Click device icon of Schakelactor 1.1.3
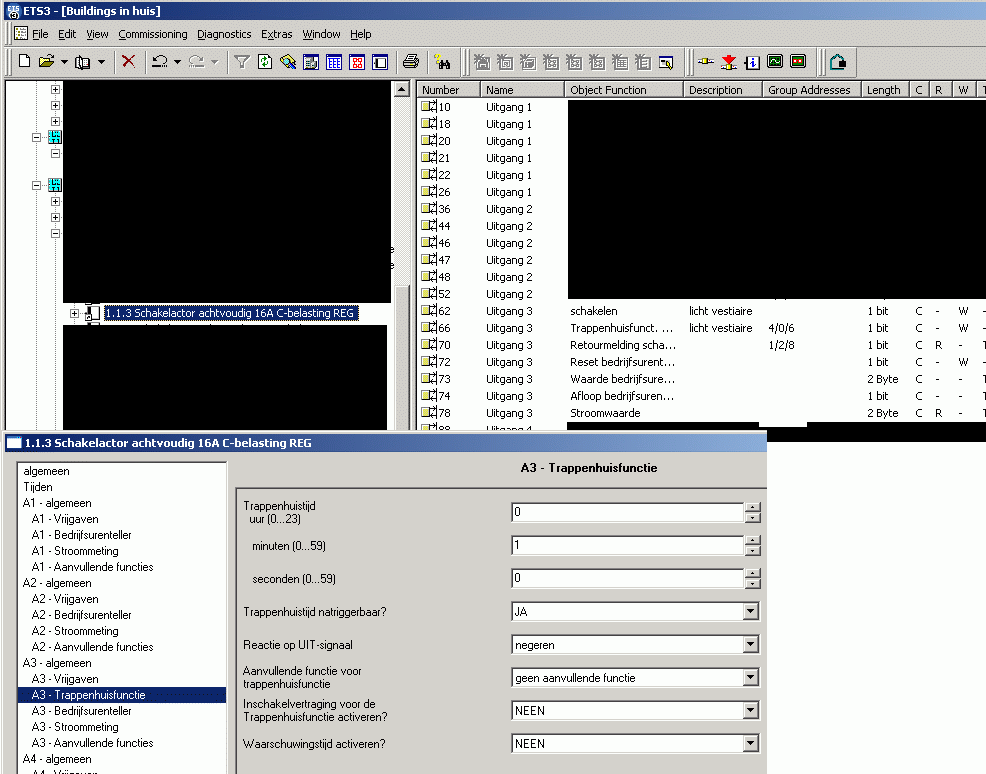The image size is (986, 774). 92,313
